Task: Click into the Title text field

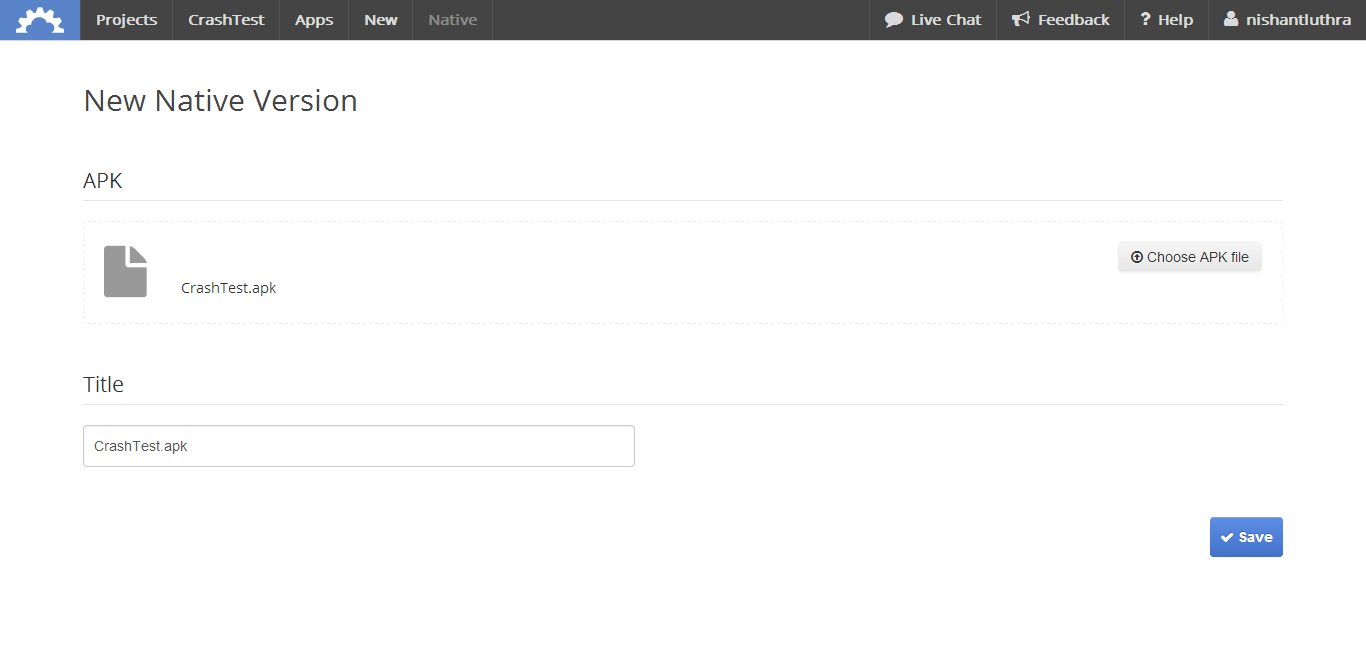Action: point(358,446)
